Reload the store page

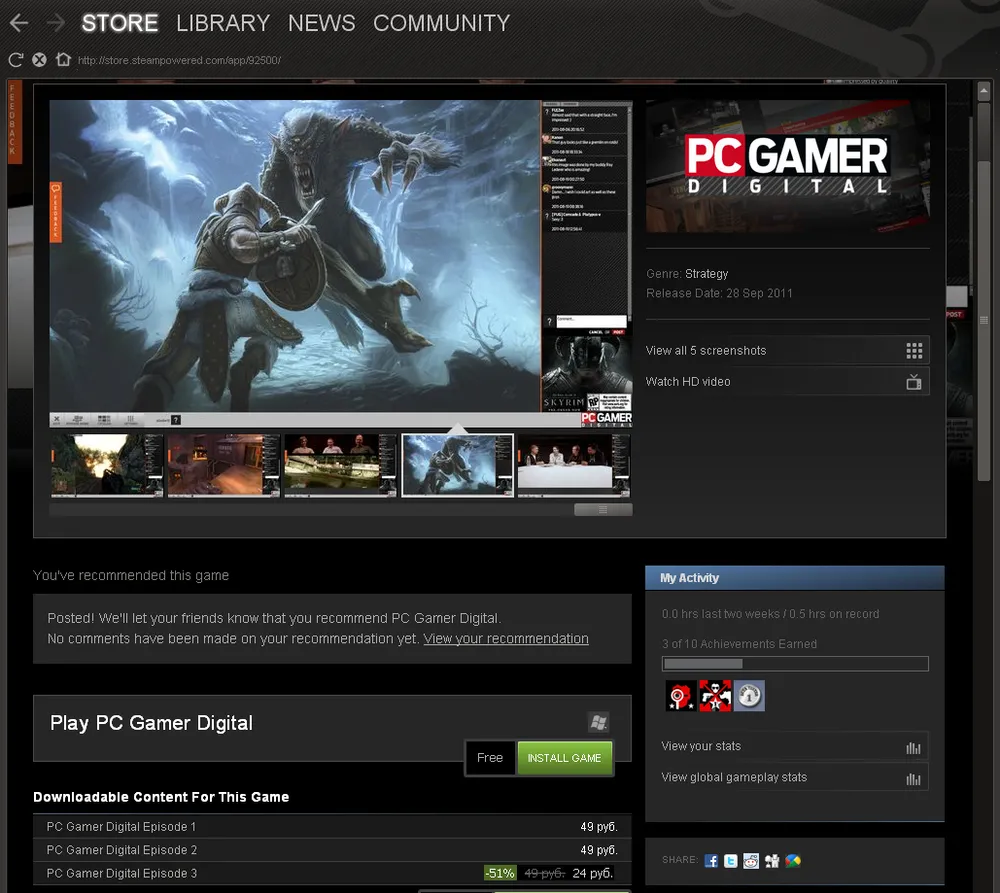(15, 60)
